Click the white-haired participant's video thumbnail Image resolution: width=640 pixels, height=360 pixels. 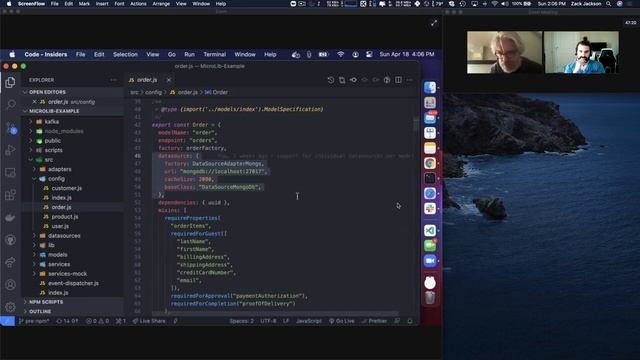(504, 52)
